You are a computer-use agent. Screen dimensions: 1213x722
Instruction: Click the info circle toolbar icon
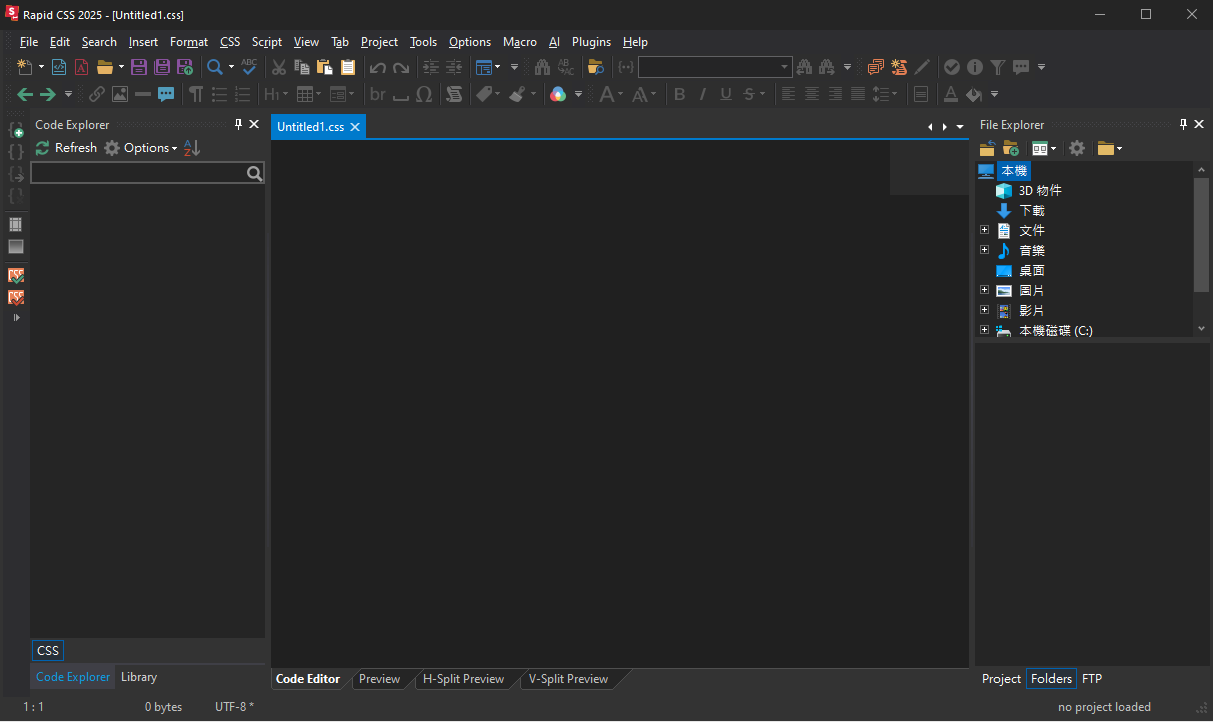tap(974, 67)
